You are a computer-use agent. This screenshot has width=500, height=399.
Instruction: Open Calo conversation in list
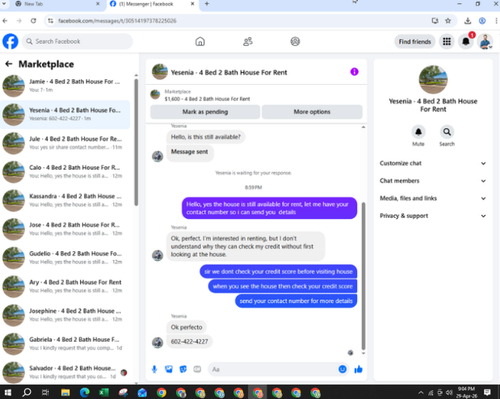coord(65,172)
